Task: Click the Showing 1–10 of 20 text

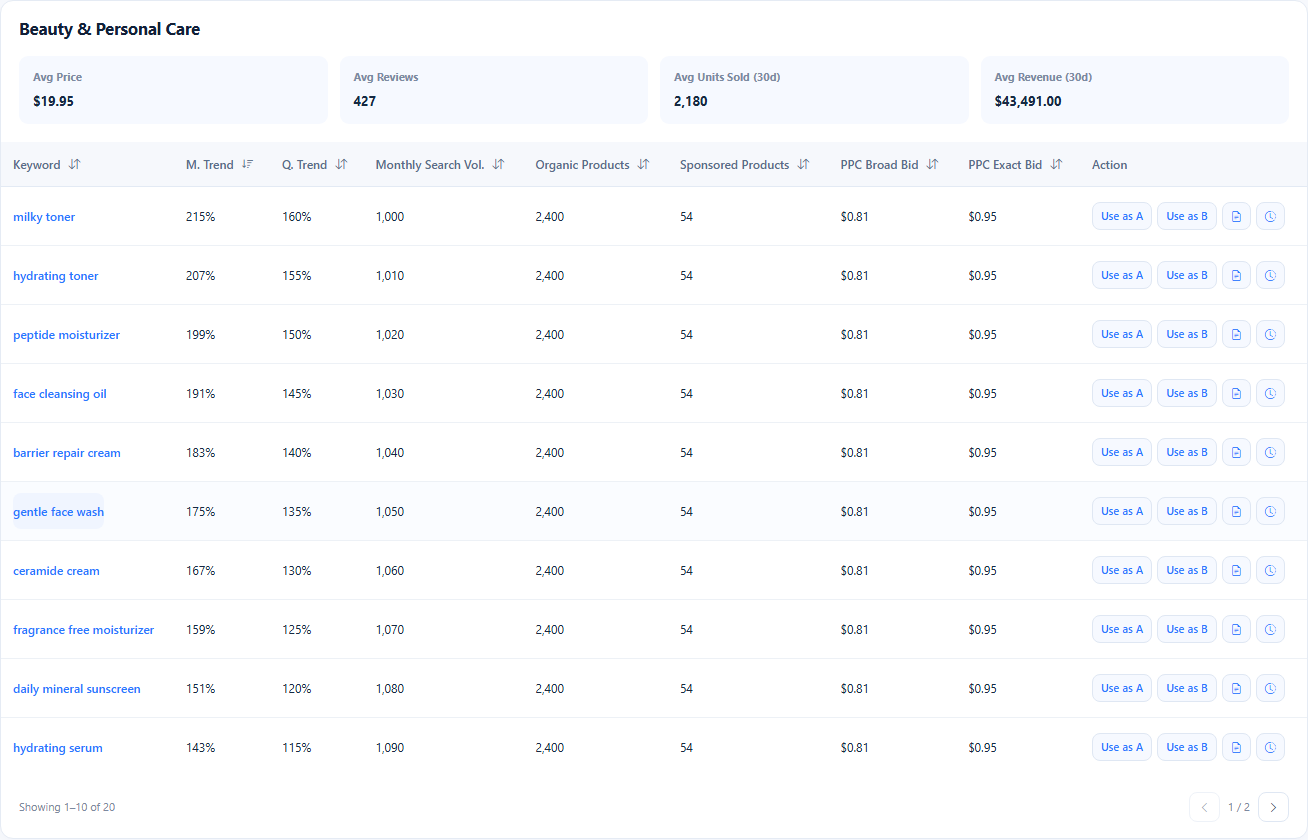Action: pos(67,807)
